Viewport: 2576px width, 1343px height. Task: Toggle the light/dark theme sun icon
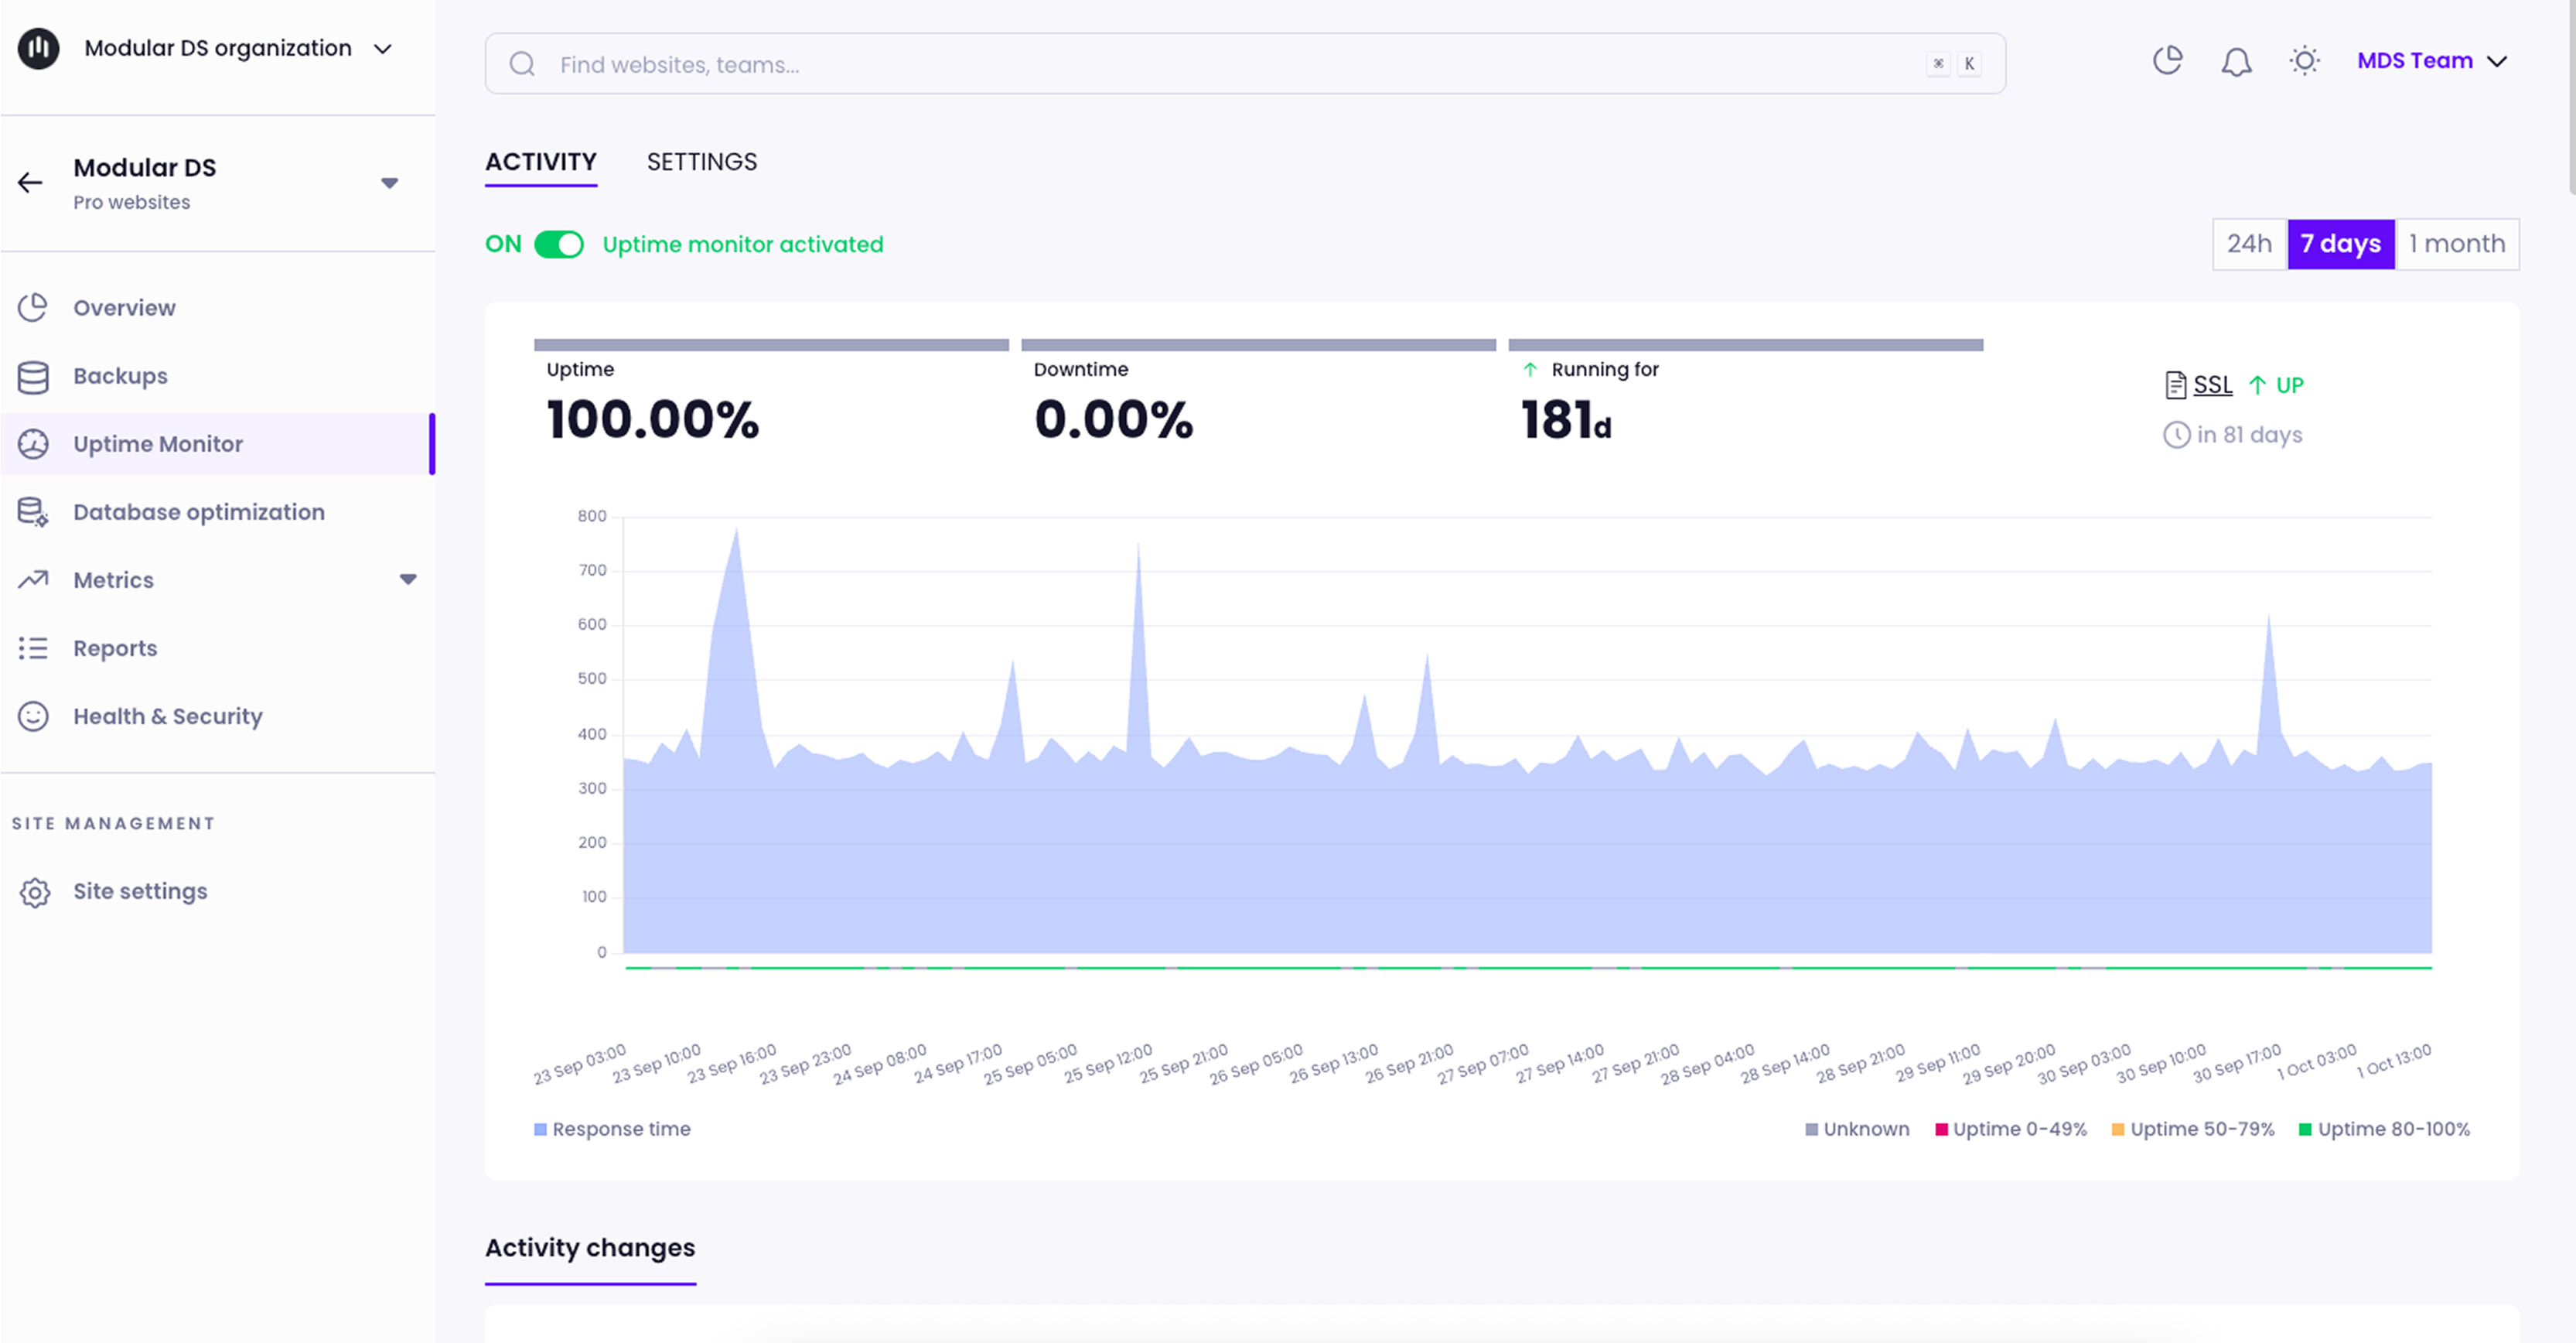point(2304,62)
